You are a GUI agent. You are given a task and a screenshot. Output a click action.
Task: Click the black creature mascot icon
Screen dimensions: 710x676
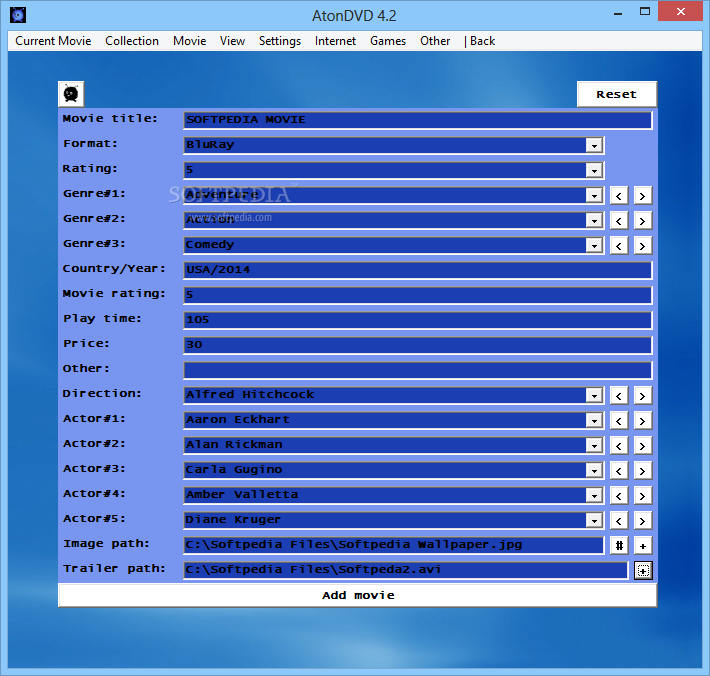click(71, 94)
